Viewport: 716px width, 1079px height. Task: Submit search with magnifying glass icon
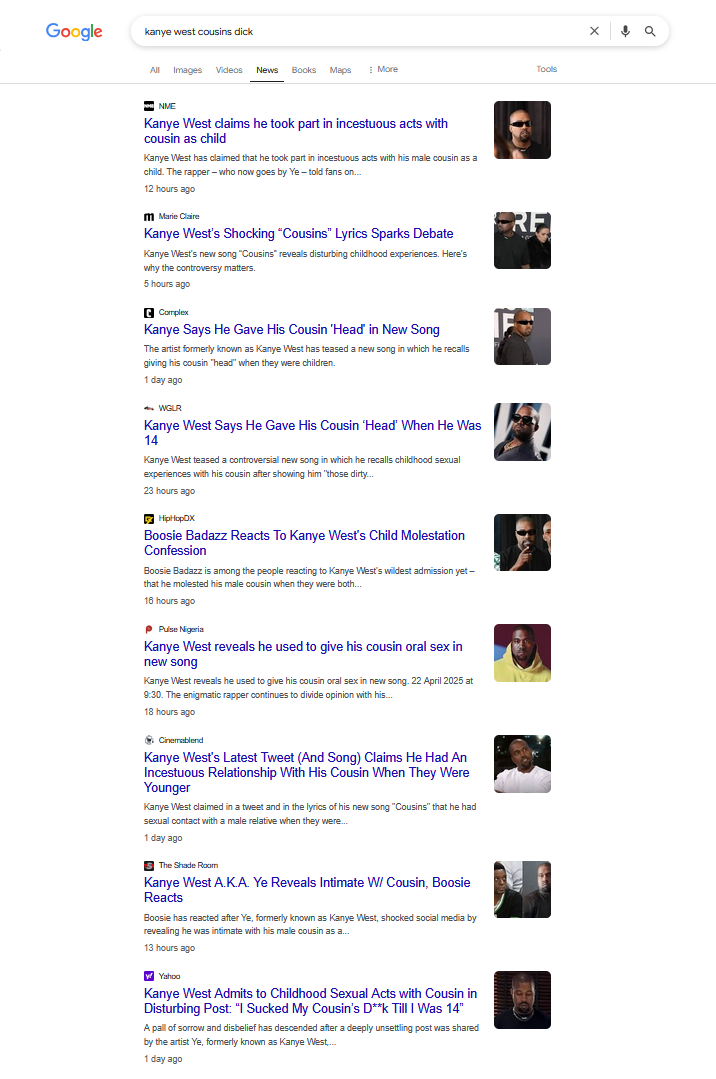(x=650, y=31)
